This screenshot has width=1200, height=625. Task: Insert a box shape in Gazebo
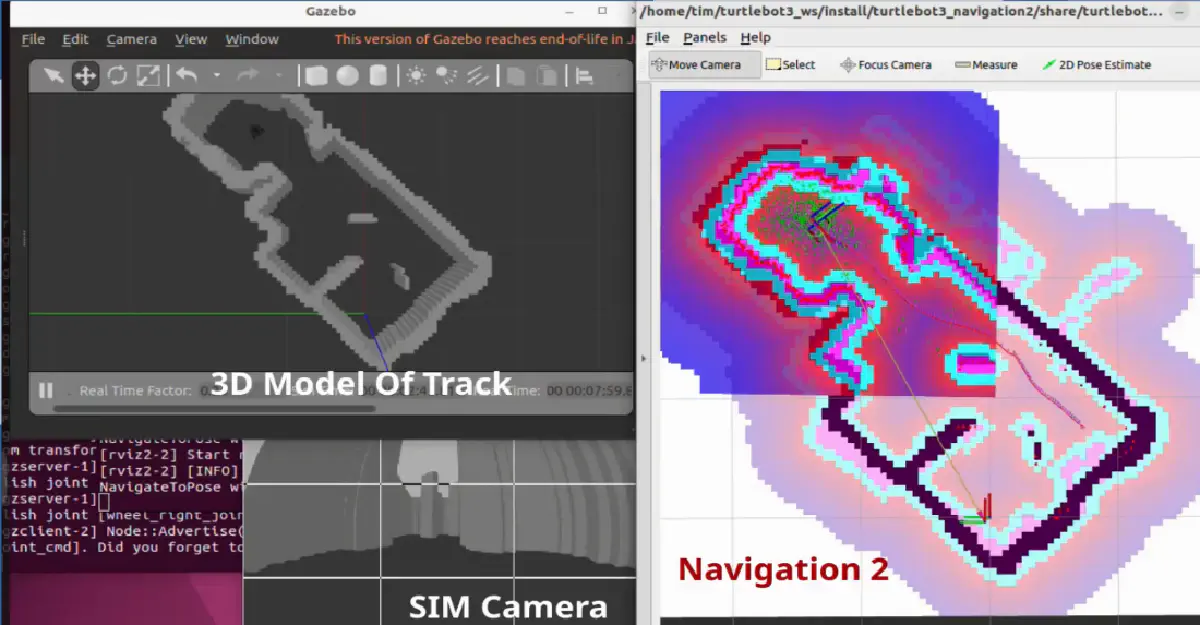[316, 76]
